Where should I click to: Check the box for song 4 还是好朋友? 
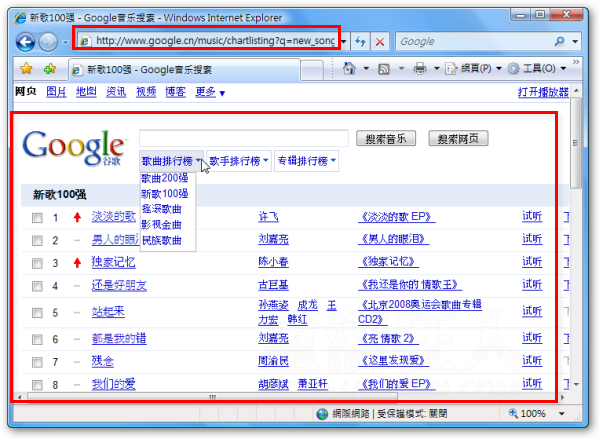(x=37, y=286)
